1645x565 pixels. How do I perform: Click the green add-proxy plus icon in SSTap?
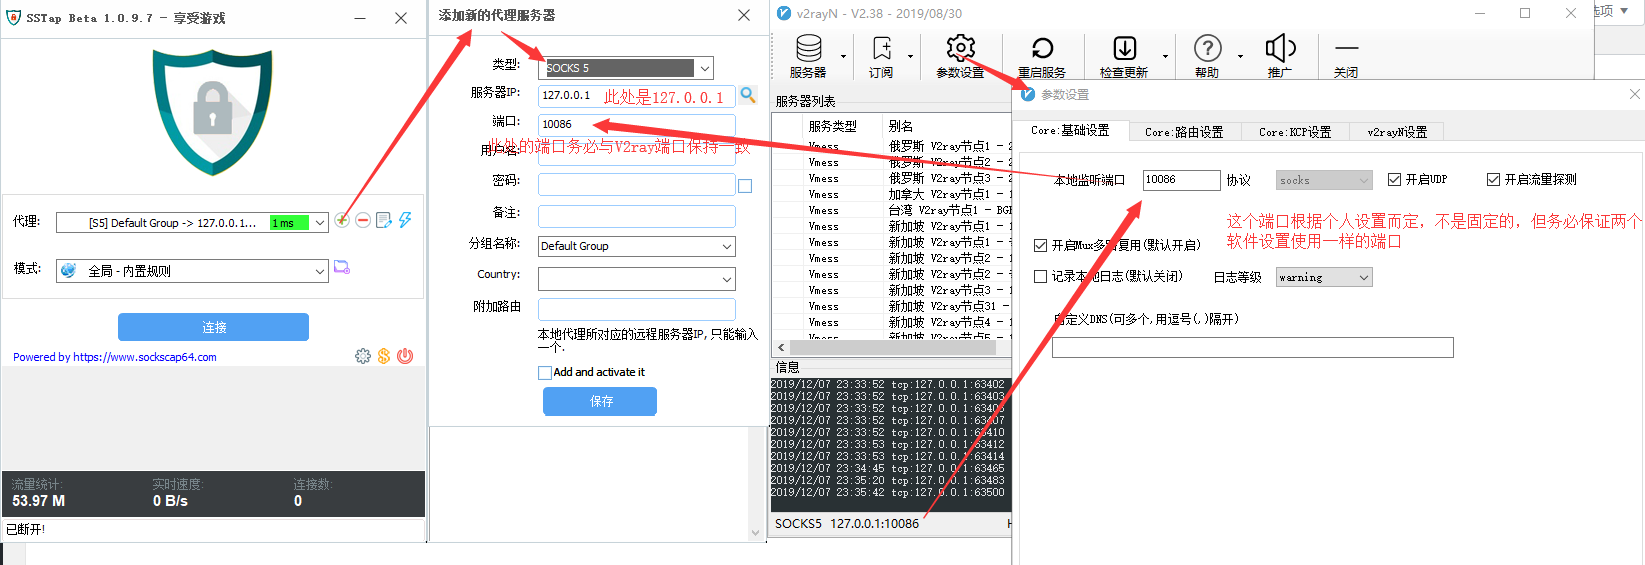click(x=342, y=220)
